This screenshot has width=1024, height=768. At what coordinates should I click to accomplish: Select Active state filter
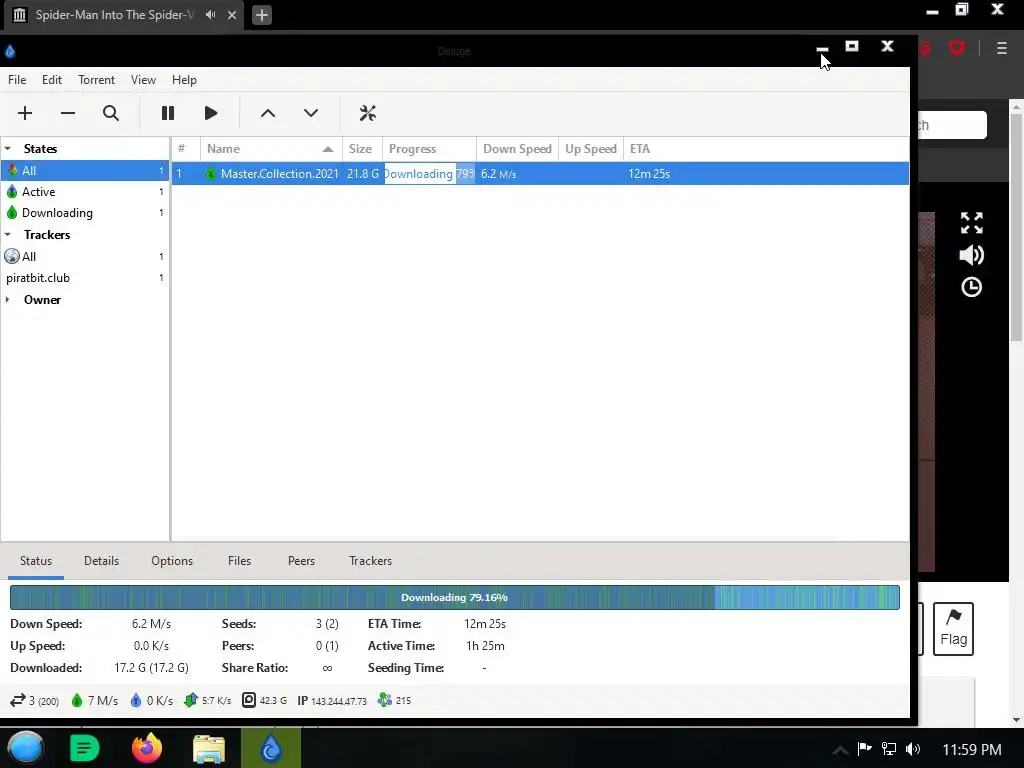[85, 192]
